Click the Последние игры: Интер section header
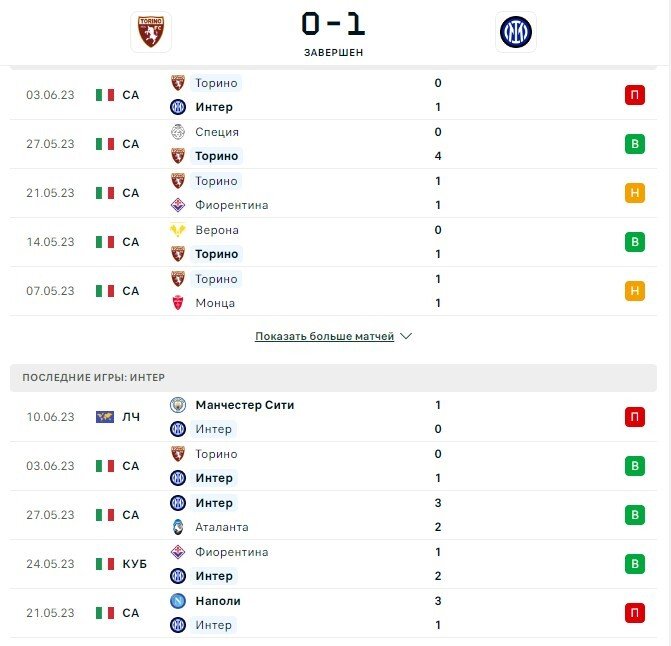 click(x=94, y=377)
